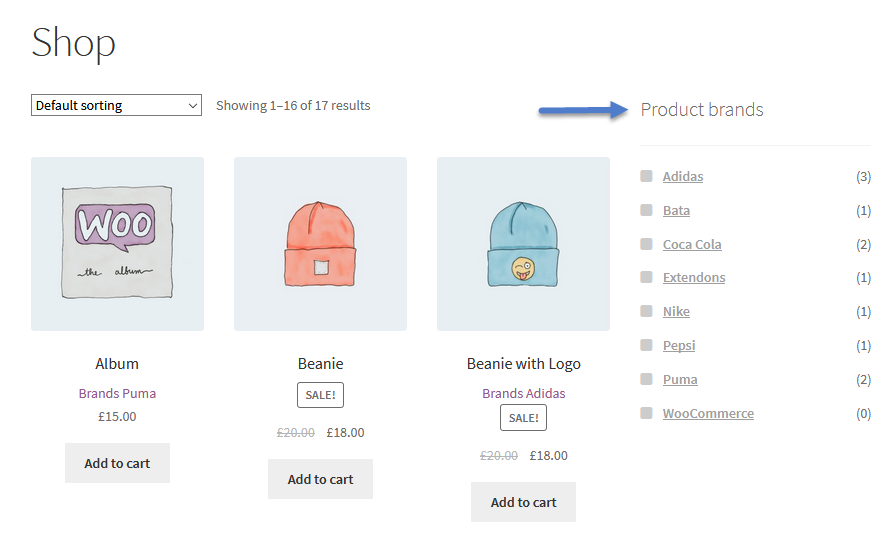Tick the Coca Cola brand checkbox
Viewport: 881px width, 550px height.
646,244
